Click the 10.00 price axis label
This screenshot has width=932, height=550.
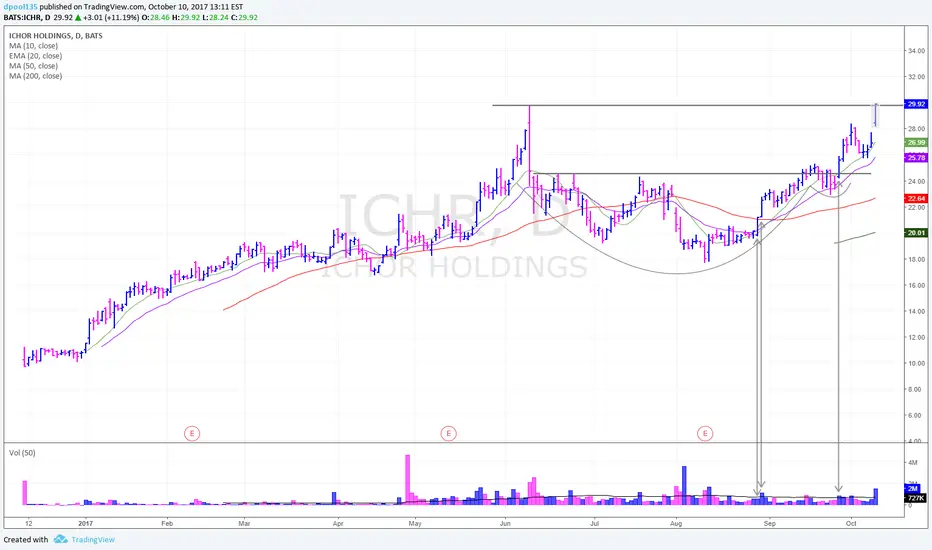pos(916,364)
